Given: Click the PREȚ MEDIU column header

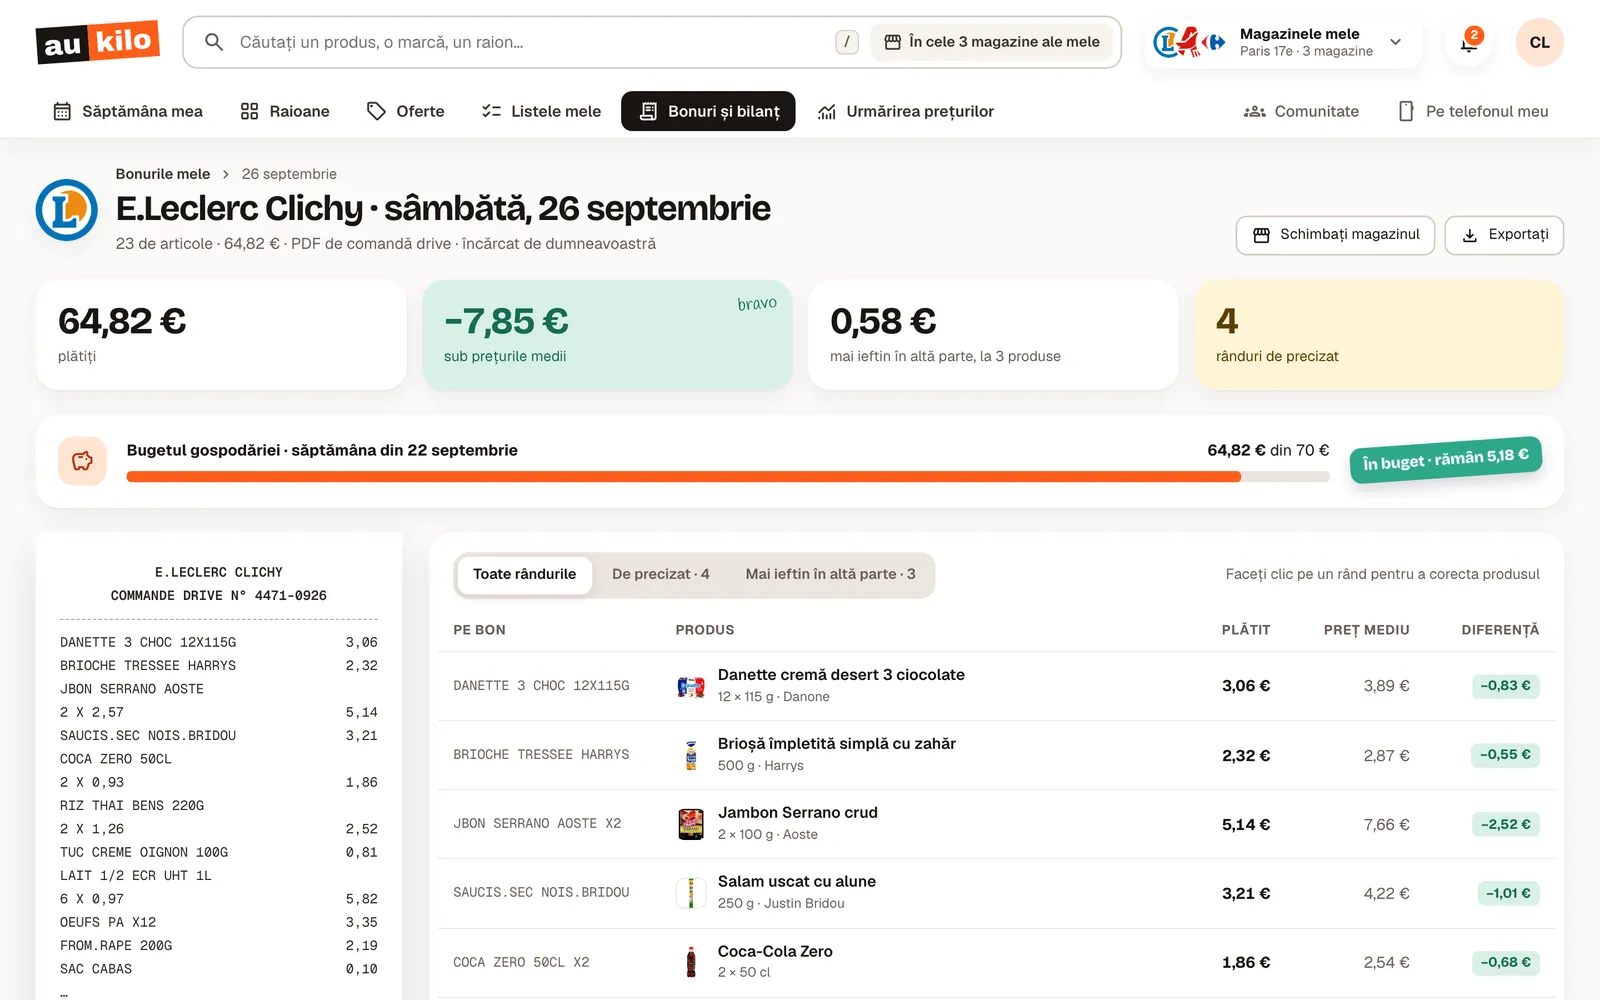Looking at the screenshot, I should click(x=1366, y=630).
